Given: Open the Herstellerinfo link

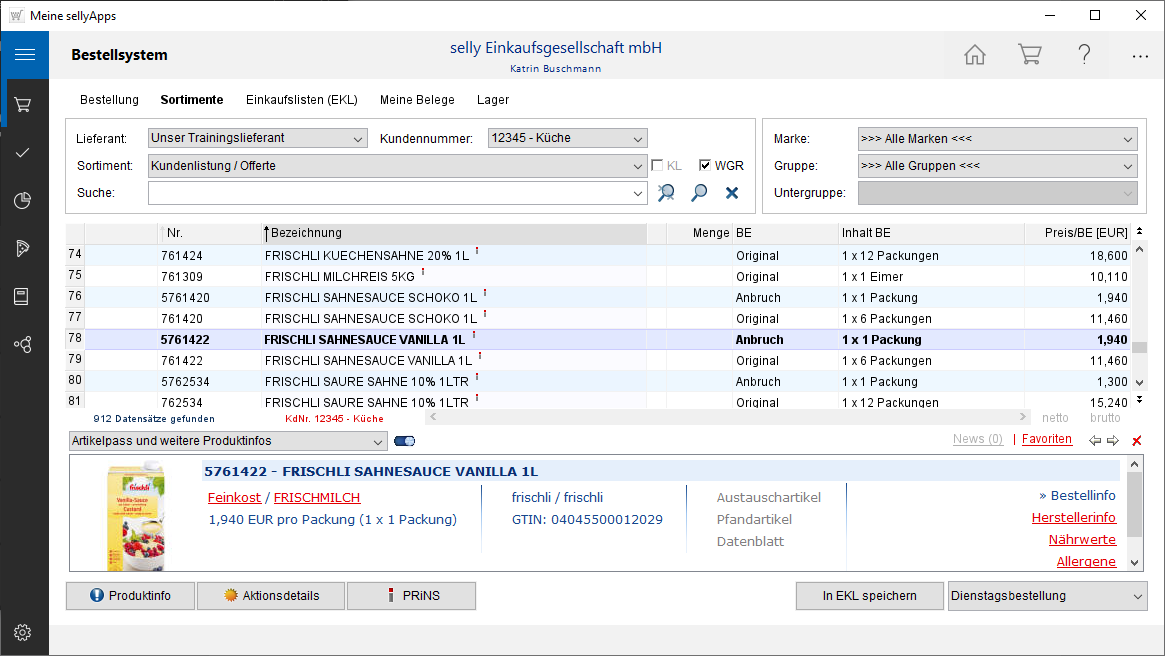Looking at the screenshot, I should pos(1074,518).
